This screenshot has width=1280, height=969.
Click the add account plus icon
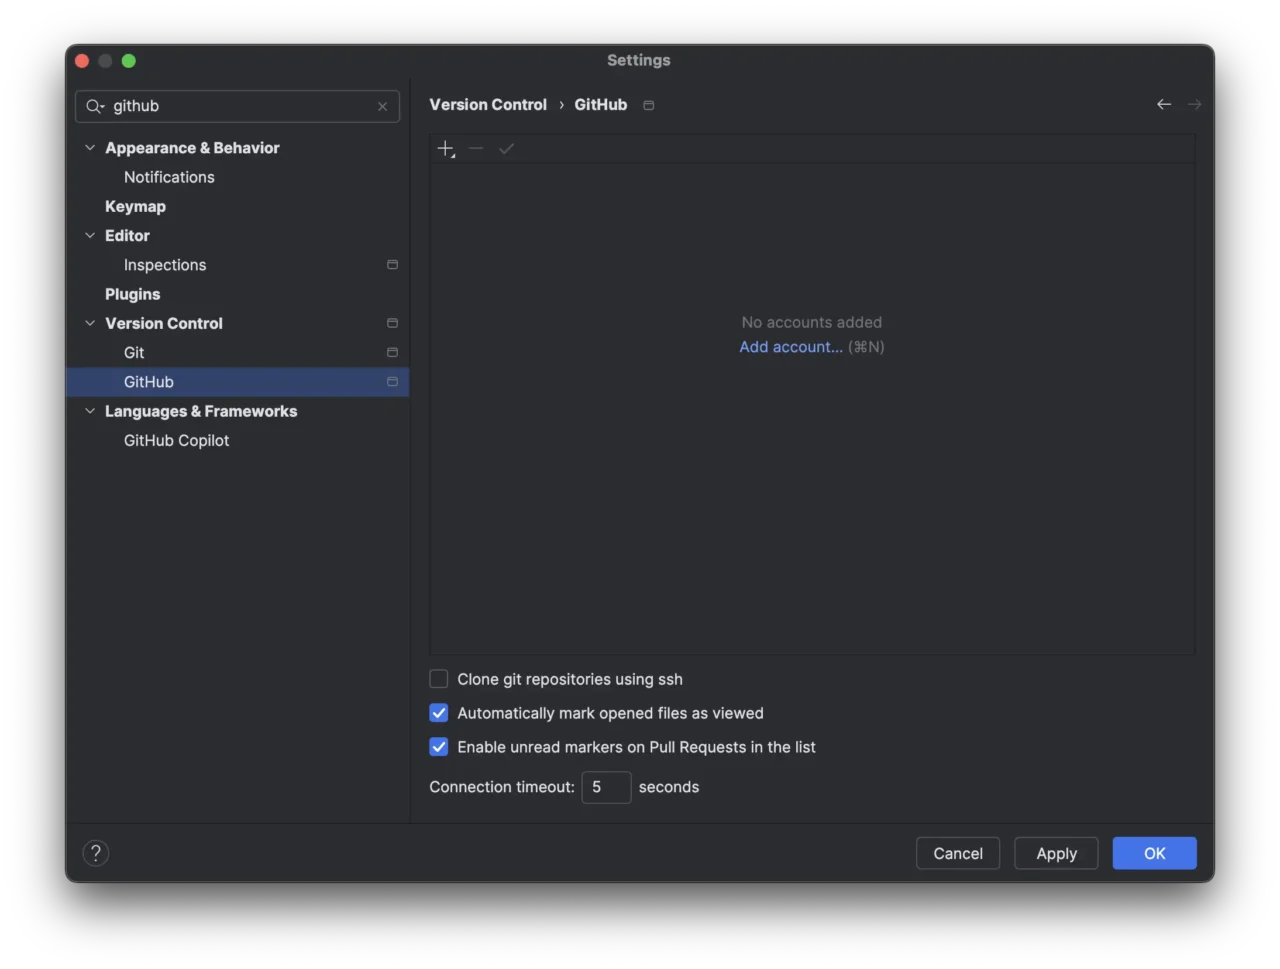tap(446, 149)
